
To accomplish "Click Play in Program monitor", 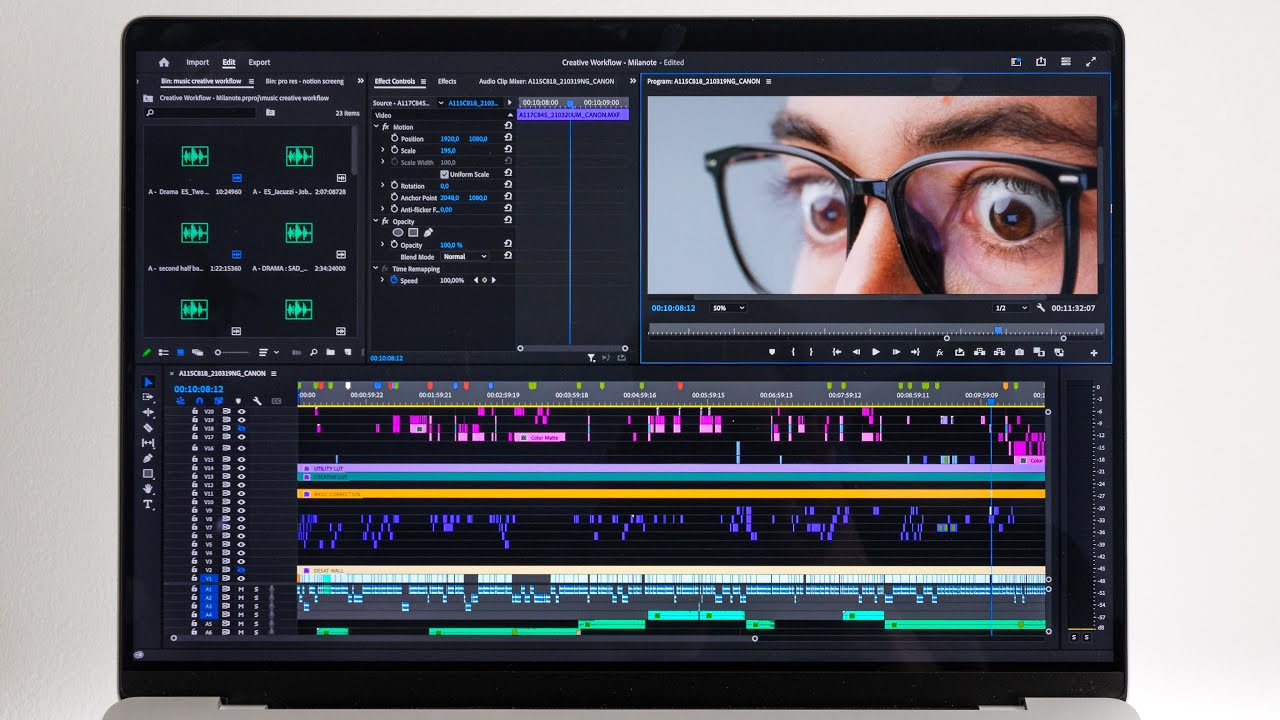I will [x=876, y=352].
